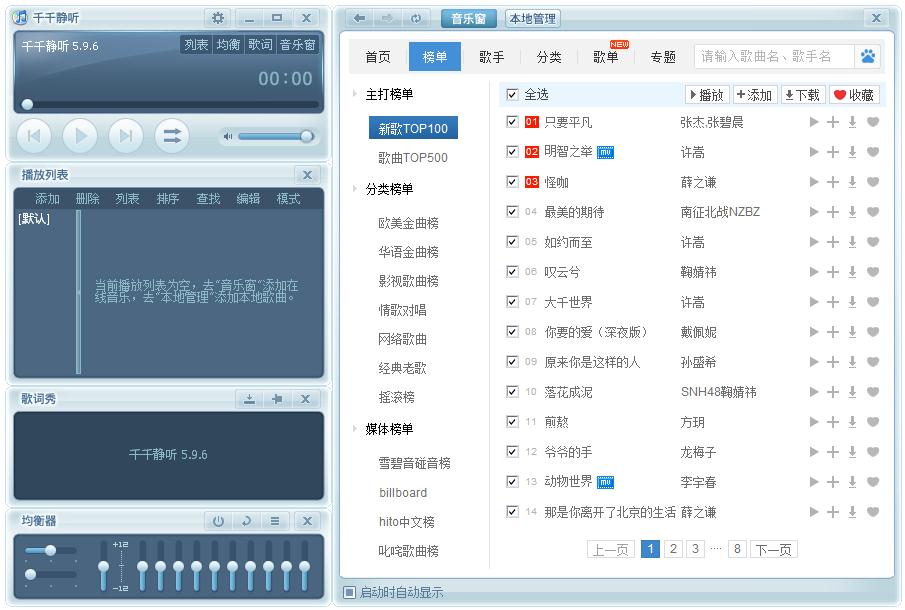Screen dimensions: 905x610
Task: Uncheck the song 如约而至
Action: pyautogui.click(x=512, y=241)
